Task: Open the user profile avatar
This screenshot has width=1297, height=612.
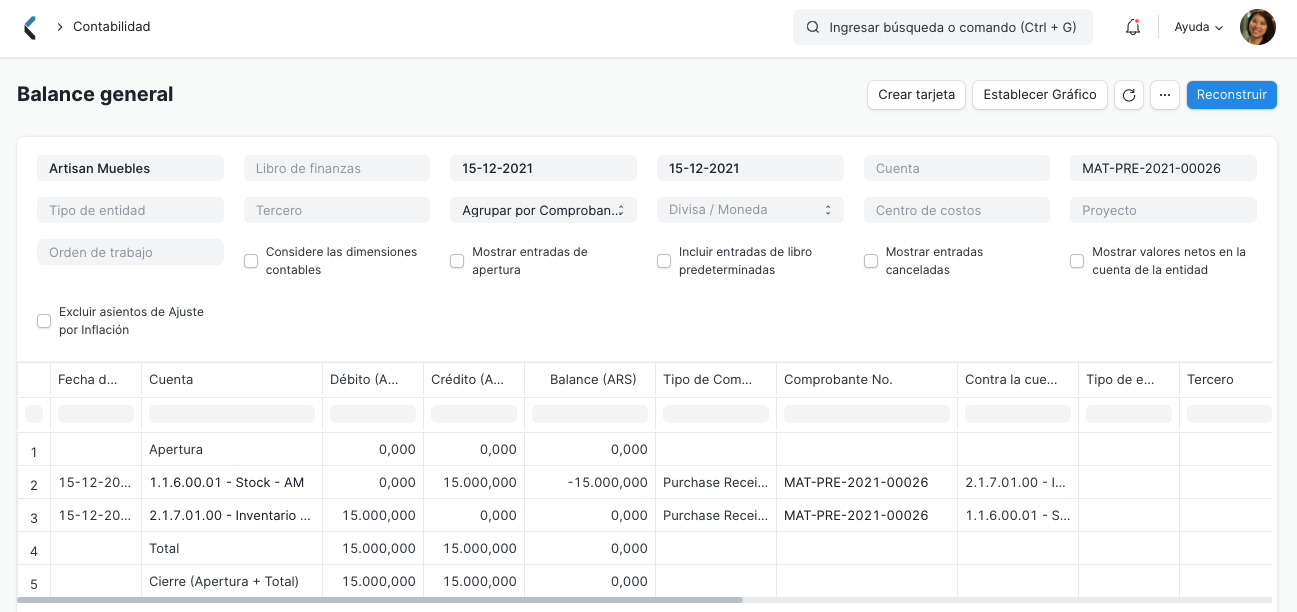Action: coord(1257,27)
